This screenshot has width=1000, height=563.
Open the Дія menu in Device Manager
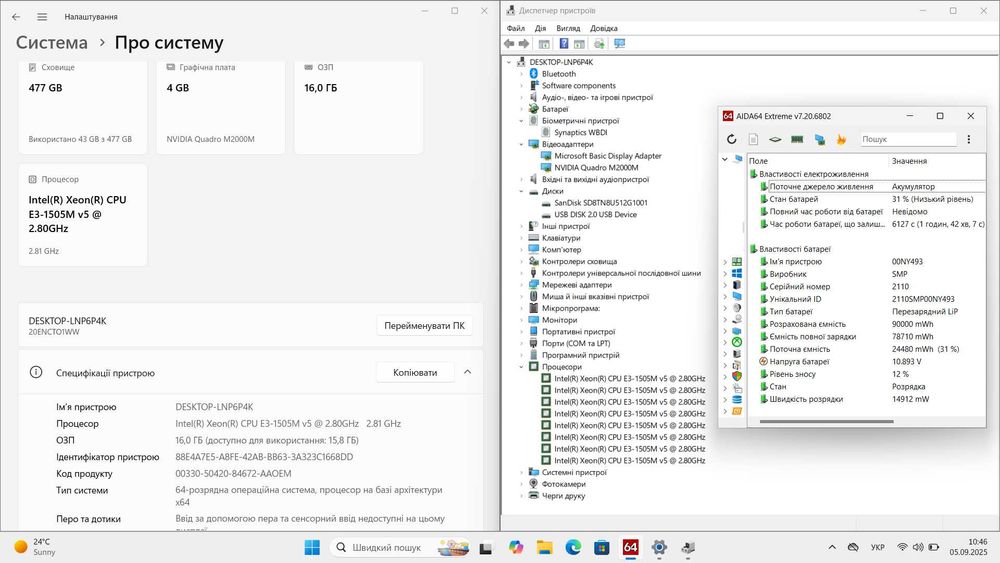[x=540, y=28]
